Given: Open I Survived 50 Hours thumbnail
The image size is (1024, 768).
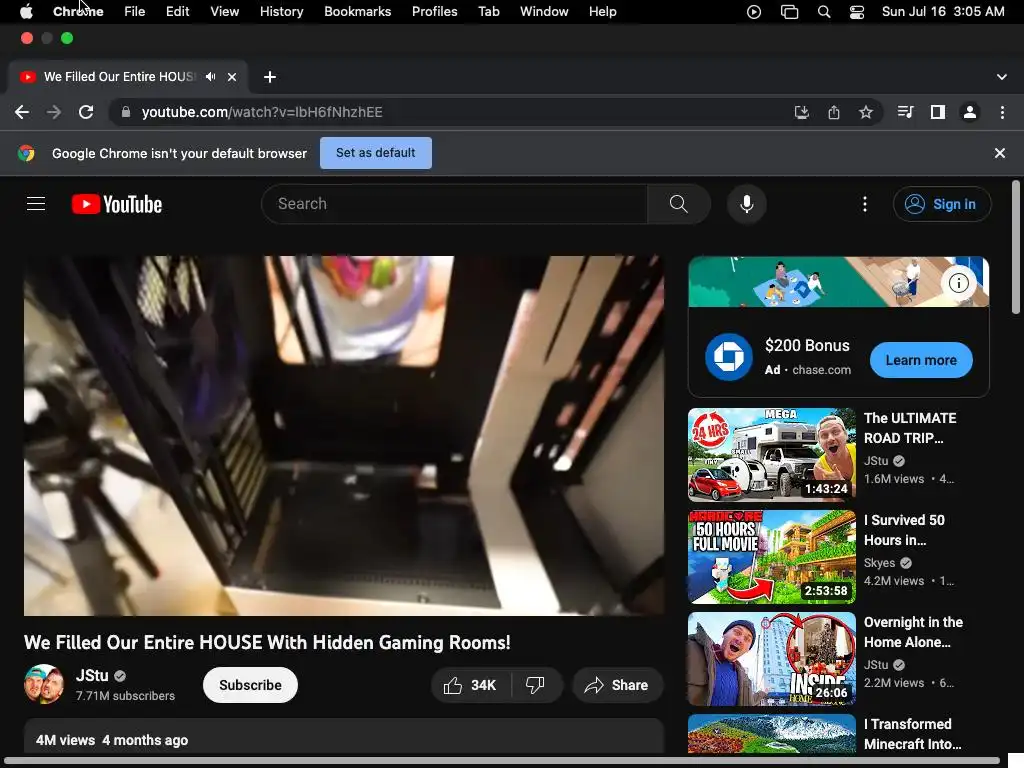Looking at the screenshot, I should tap(771, 556).
